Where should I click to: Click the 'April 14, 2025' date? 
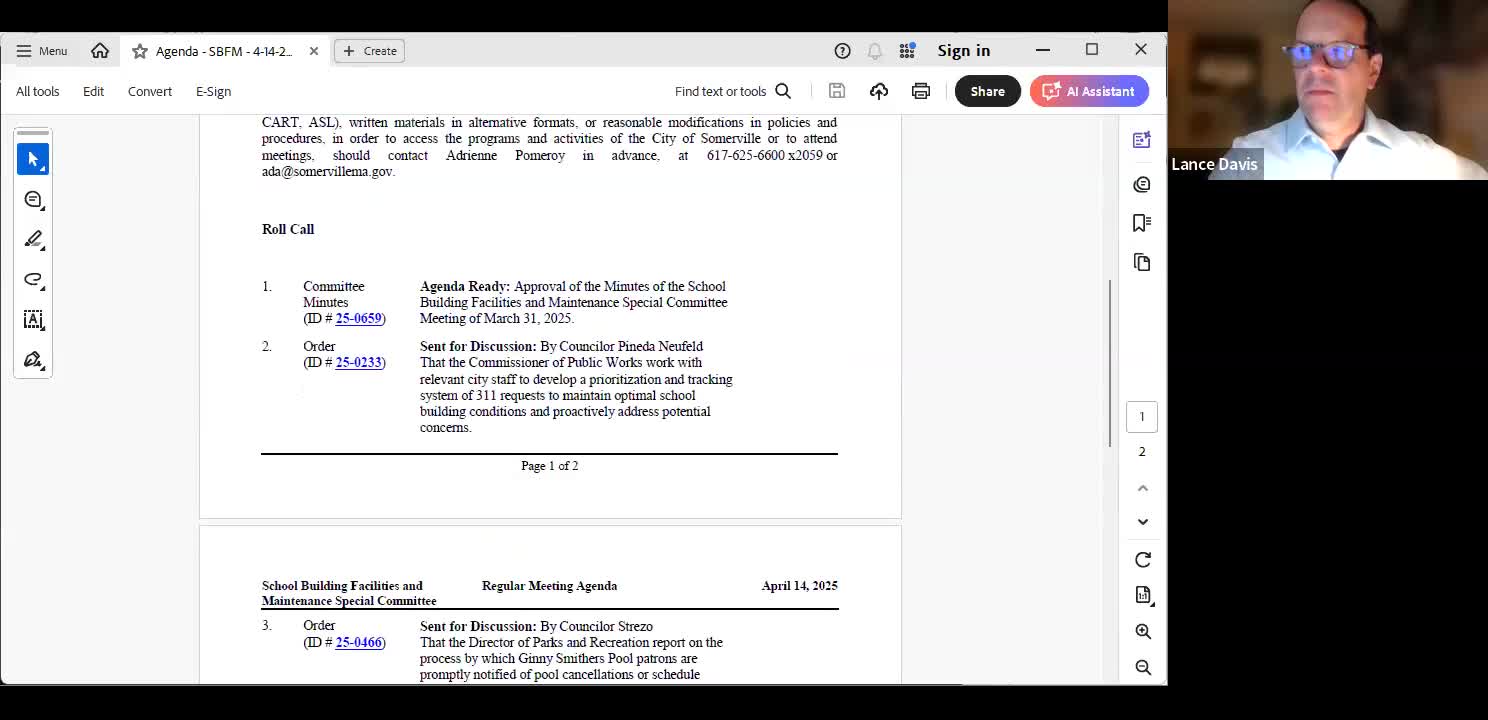coord(799,586)
